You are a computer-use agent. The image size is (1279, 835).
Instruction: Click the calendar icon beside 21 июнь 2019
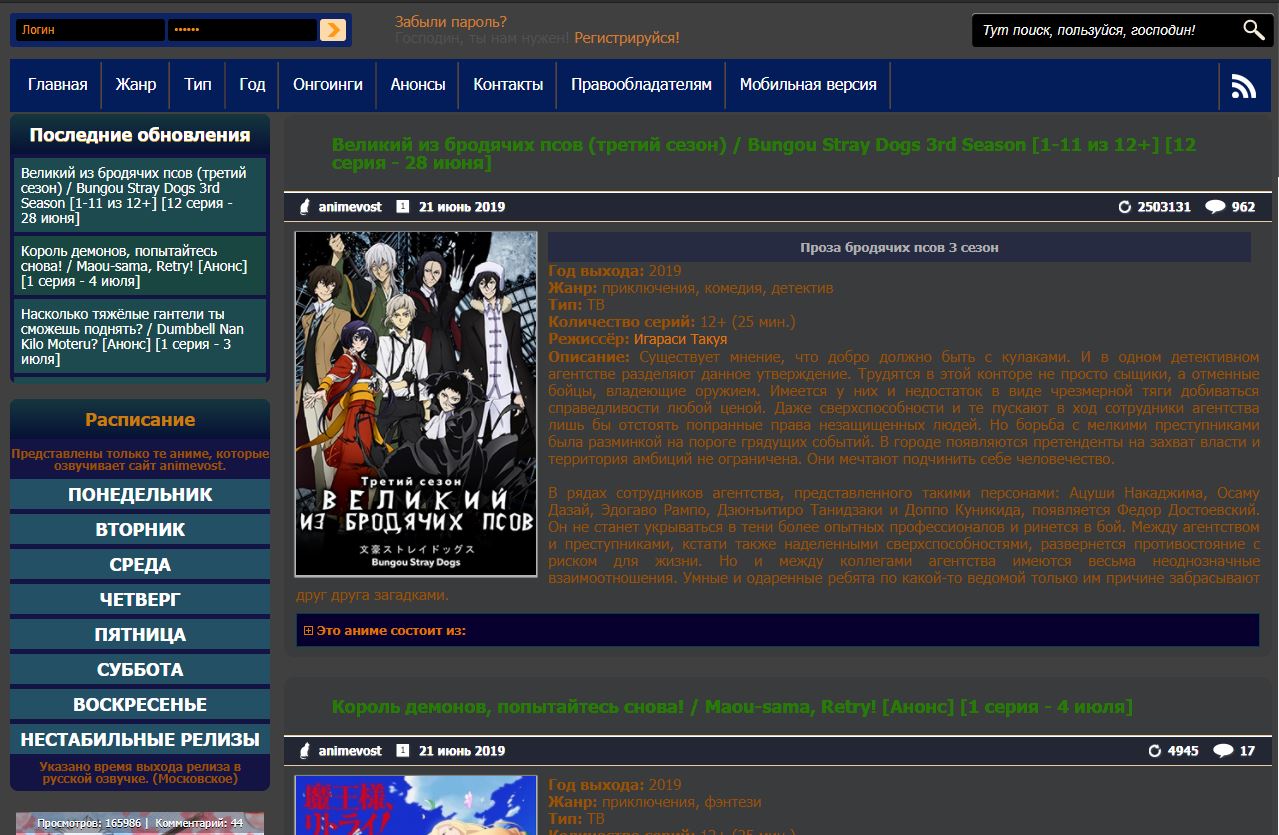[402, 206]
